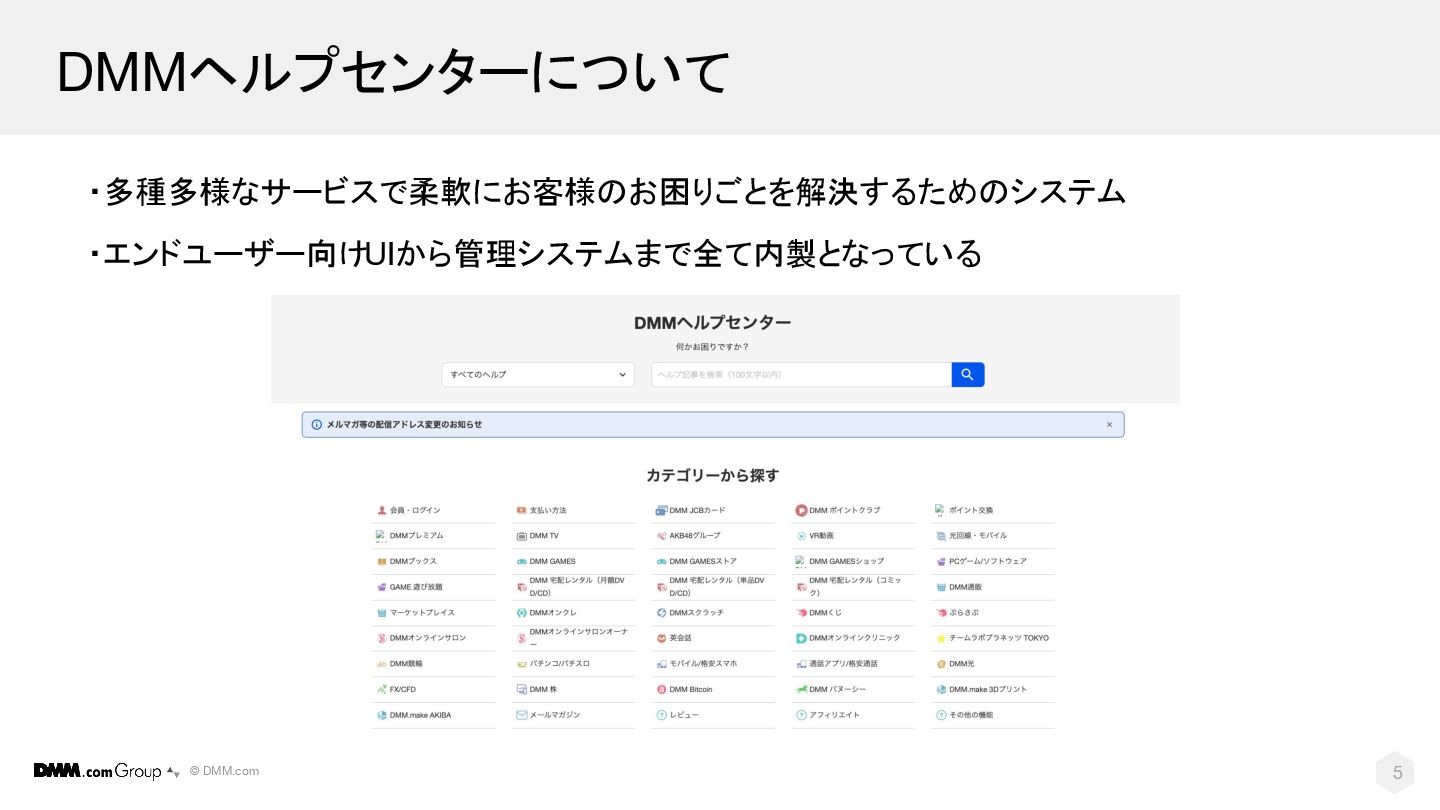Open the 通話アプリ/格安通話 category

(853, 663)
